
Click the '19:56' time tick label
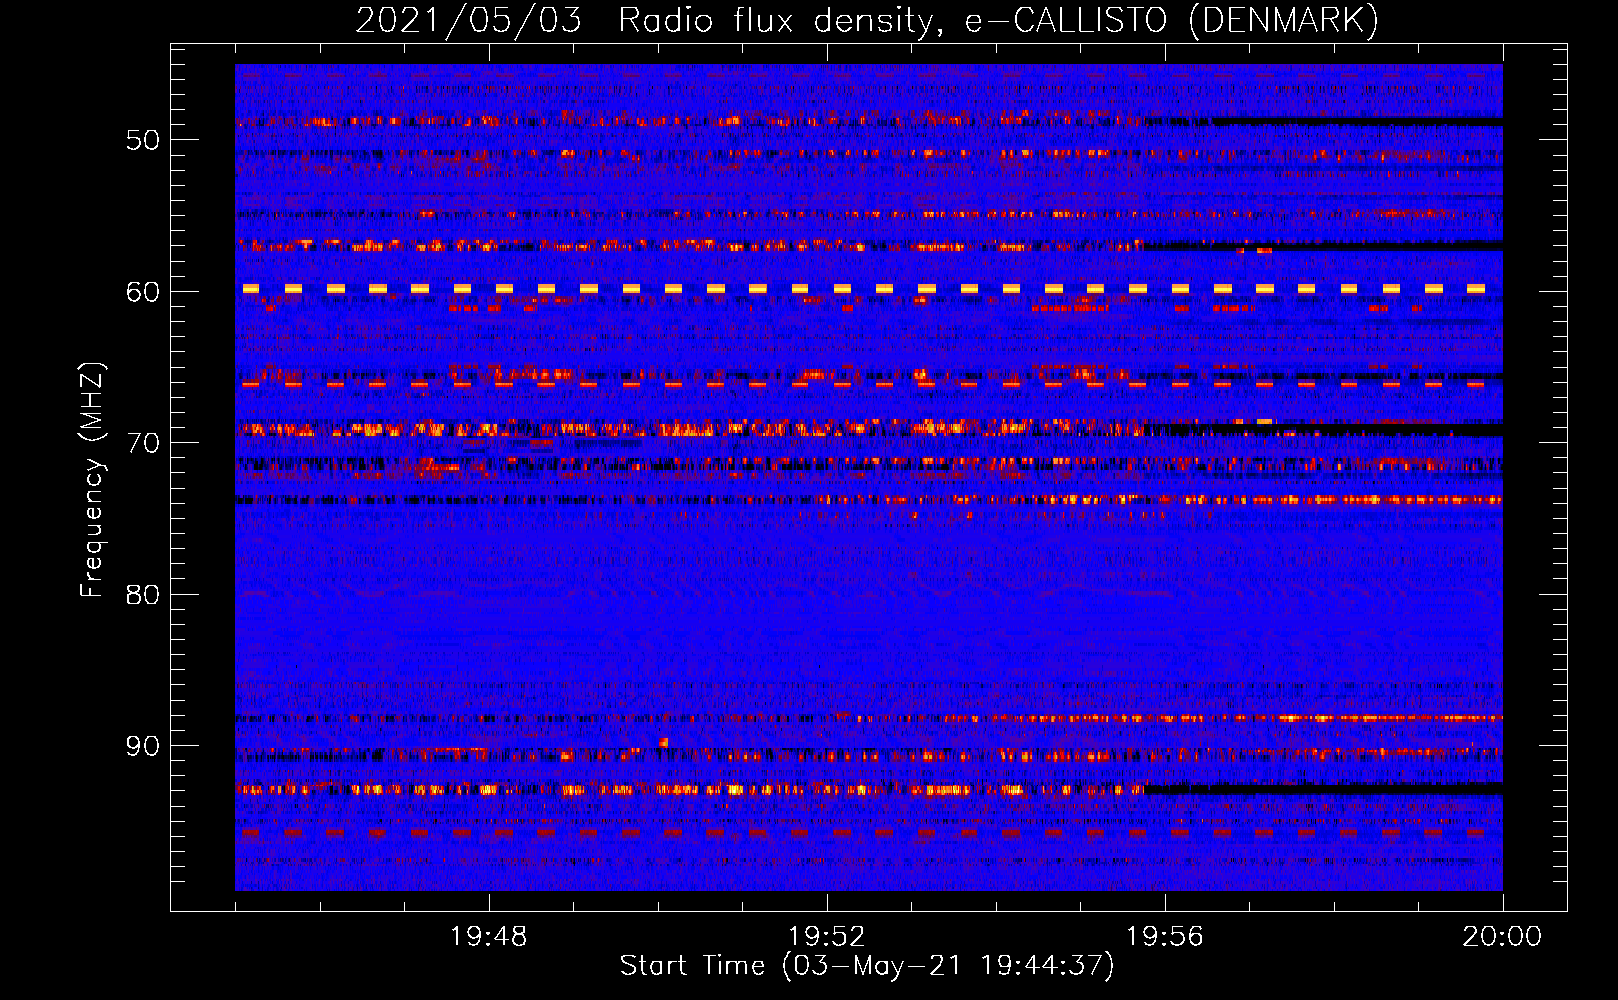1165,937
